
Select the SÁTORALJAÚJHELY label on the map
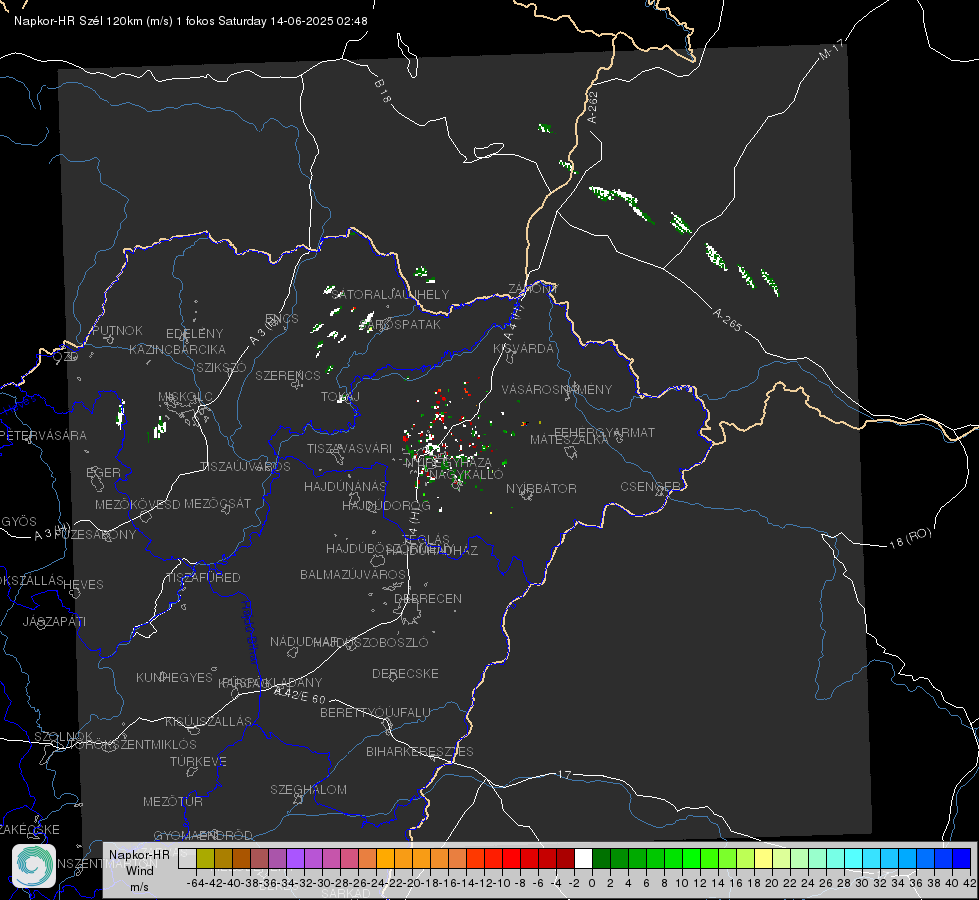tap(390, 294)
